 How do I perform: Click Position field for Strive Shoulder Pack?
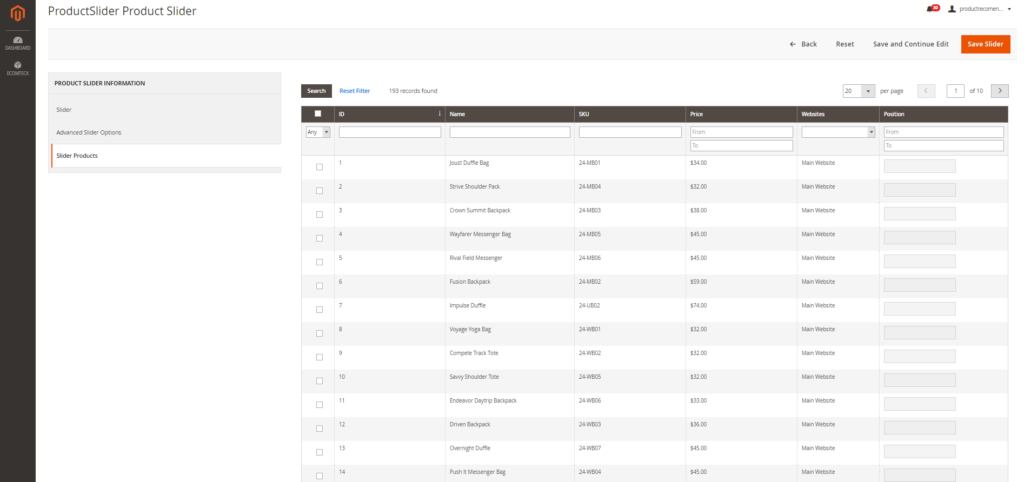(x=919, y=190)
